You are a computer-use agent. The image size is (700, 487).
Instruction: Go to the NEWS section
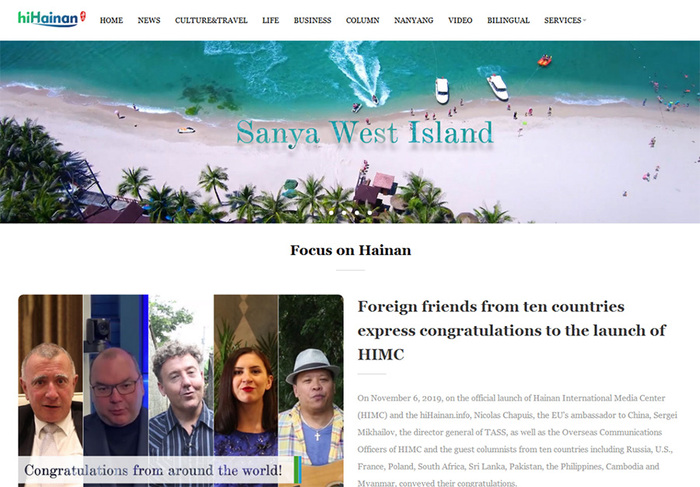click(x=149, y=21)
